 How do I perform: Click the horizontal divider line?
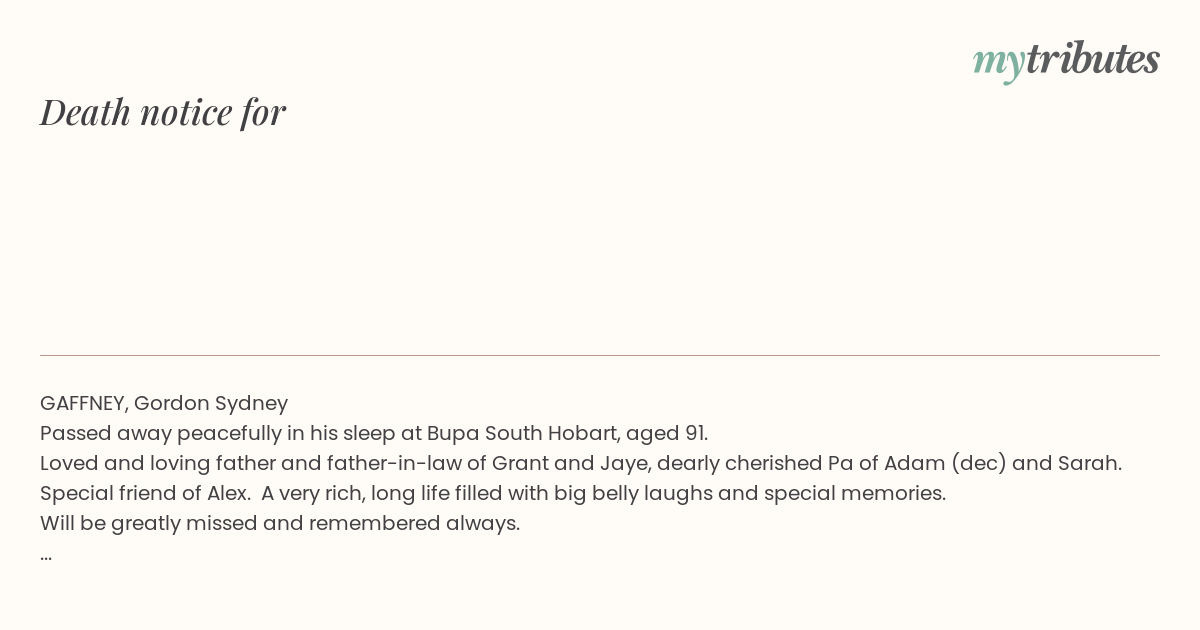(600, 355)
